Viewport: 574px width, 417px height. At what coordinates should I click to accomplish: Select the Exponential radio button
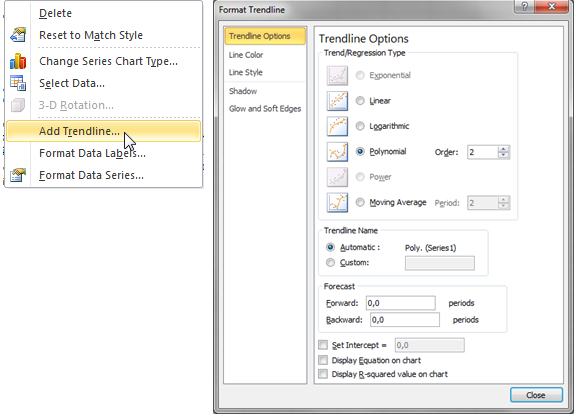pos(360,75)
